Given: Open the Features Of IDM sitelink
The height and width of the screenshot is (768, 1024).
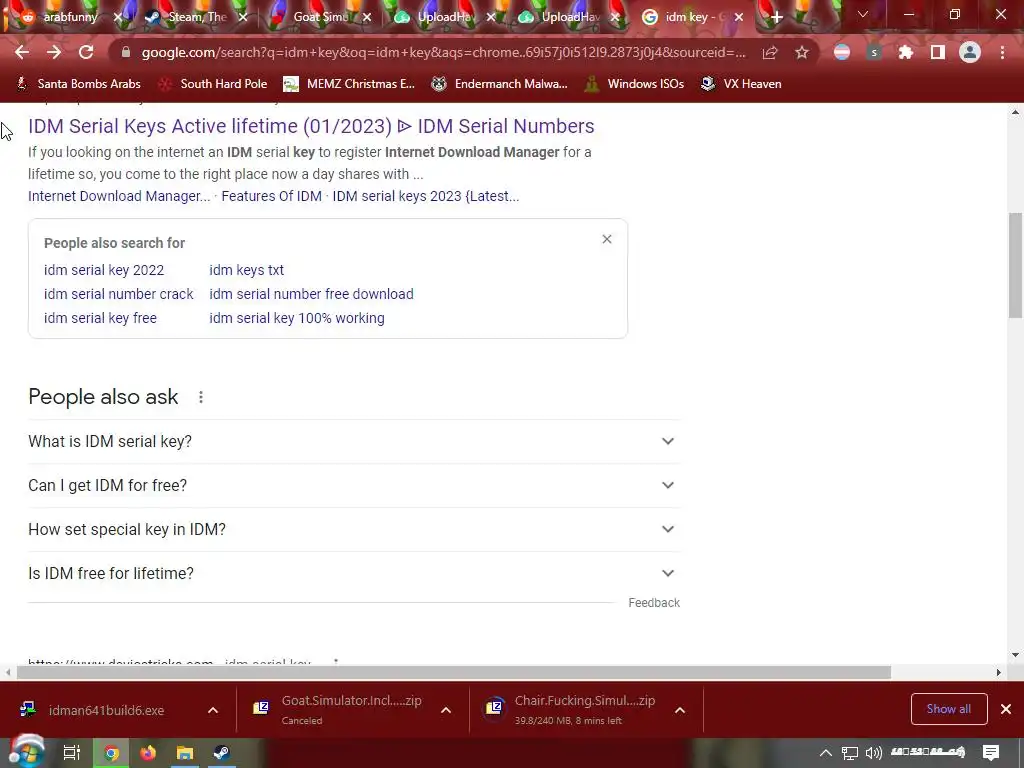Looking at the screenshot, I should (x=271, y=196).
